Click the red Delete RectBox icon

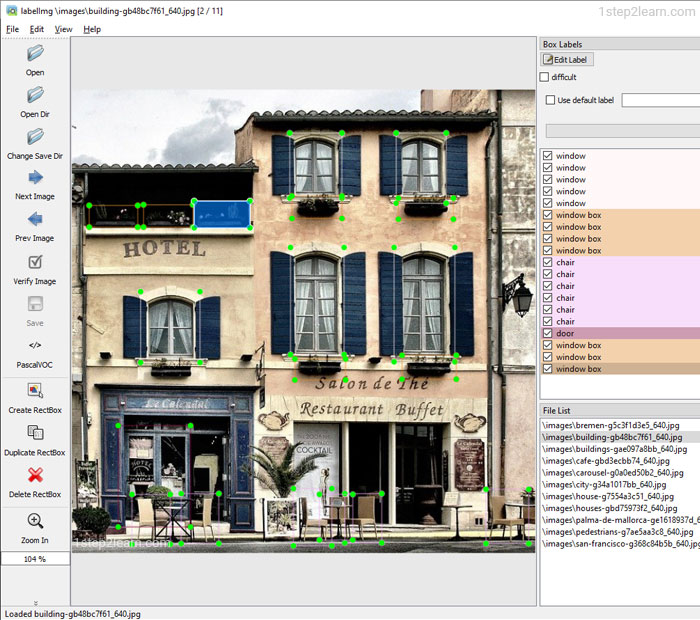[x=35, y=475]
